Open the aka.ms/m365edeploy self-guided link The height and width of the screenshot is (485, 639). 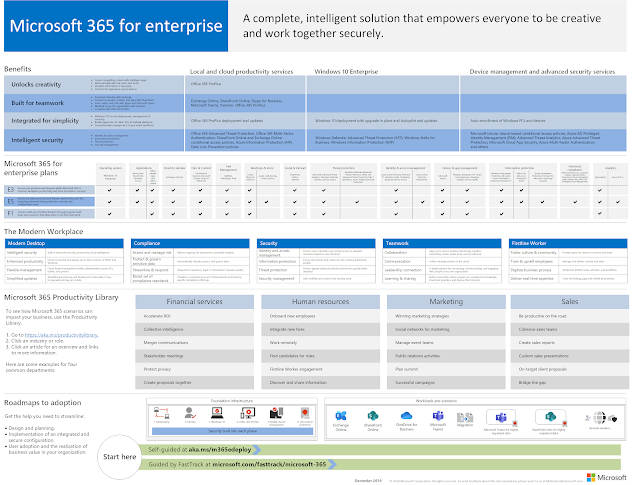click(220, 450)
